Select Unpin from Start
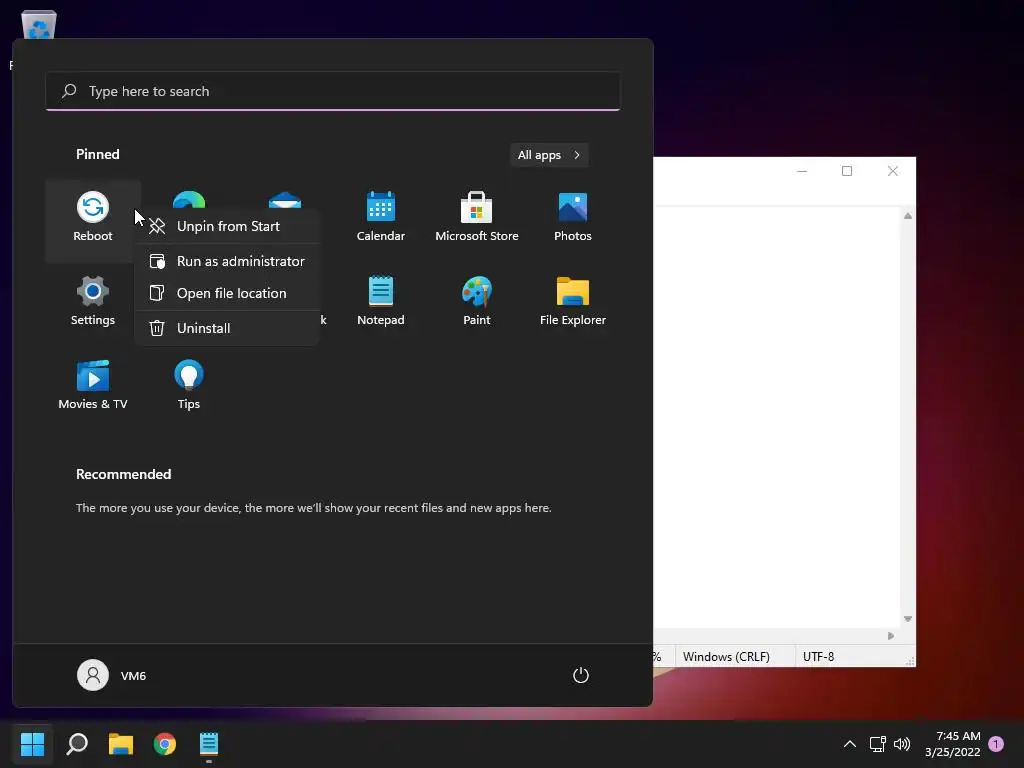This screenshot has width=1024, height=768. click(x=227, y=226)
